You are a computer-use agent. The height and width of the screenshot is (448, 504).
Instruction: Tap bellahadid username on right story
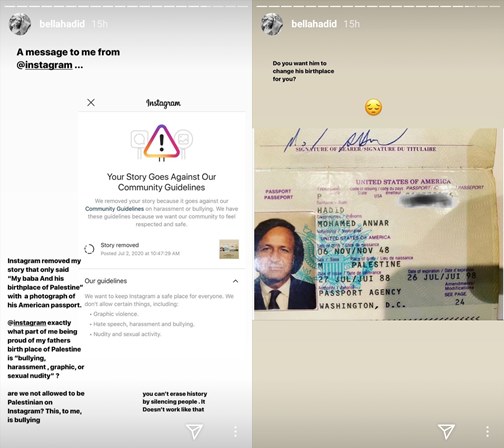pyautogui.click(x=314, y=24)
